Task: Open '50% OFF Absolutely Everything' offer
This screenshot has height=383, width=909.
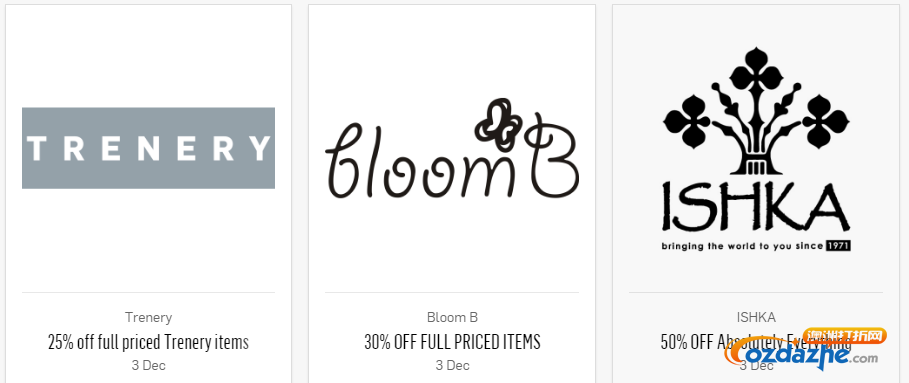Action: point(756,342)
